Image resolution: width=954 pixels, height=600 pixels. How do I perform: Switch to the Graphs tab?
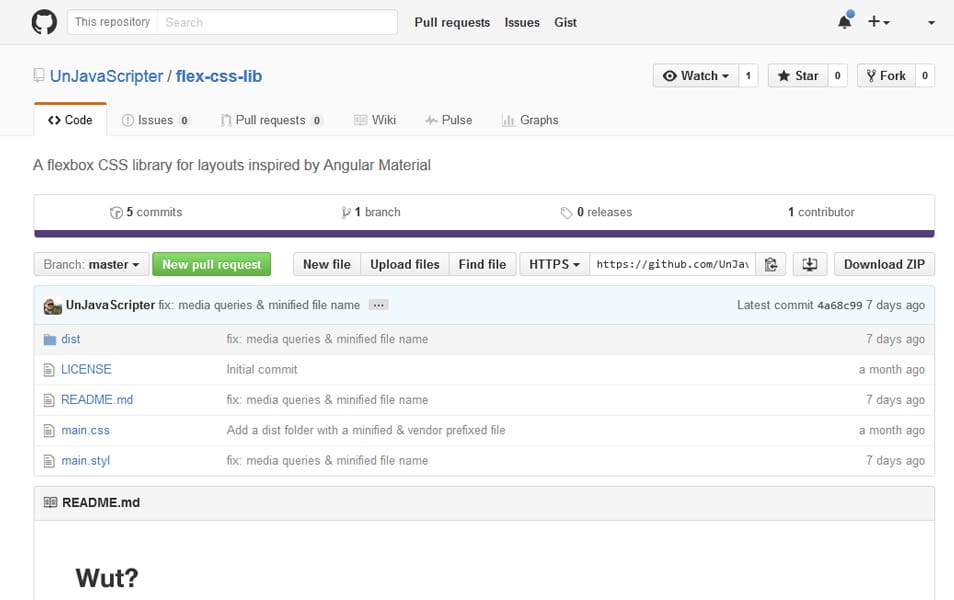pos(530,120)
